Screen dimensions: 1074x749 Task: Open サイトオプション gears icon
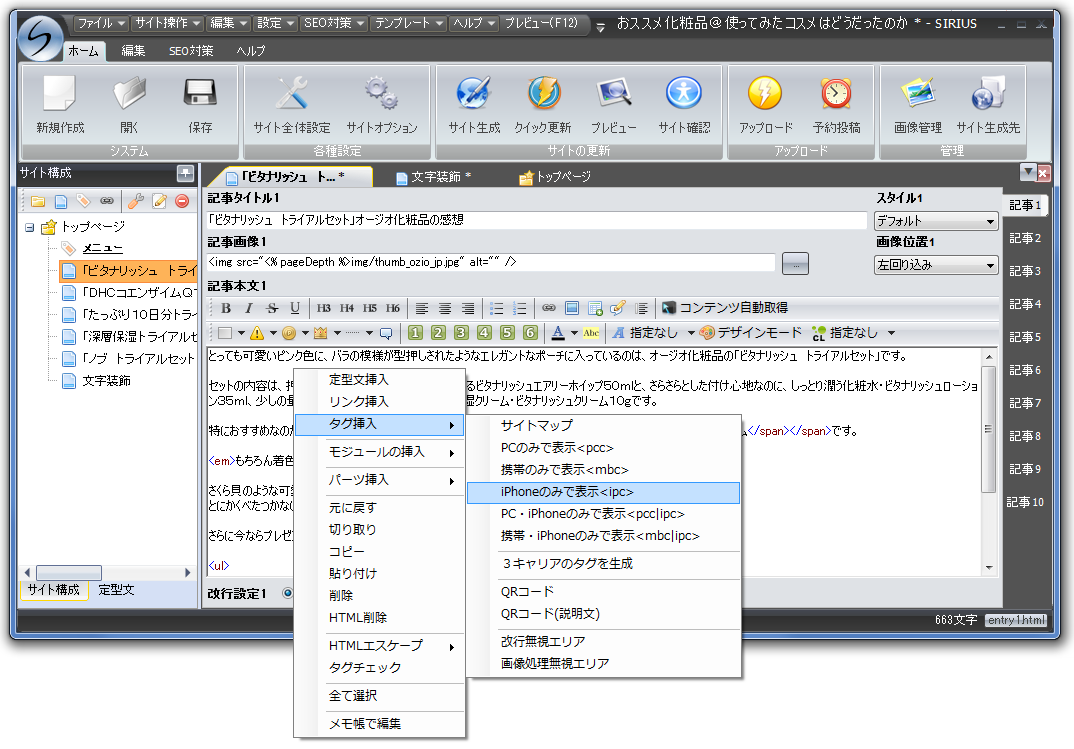pyautogui.click(x=381, y=93)
